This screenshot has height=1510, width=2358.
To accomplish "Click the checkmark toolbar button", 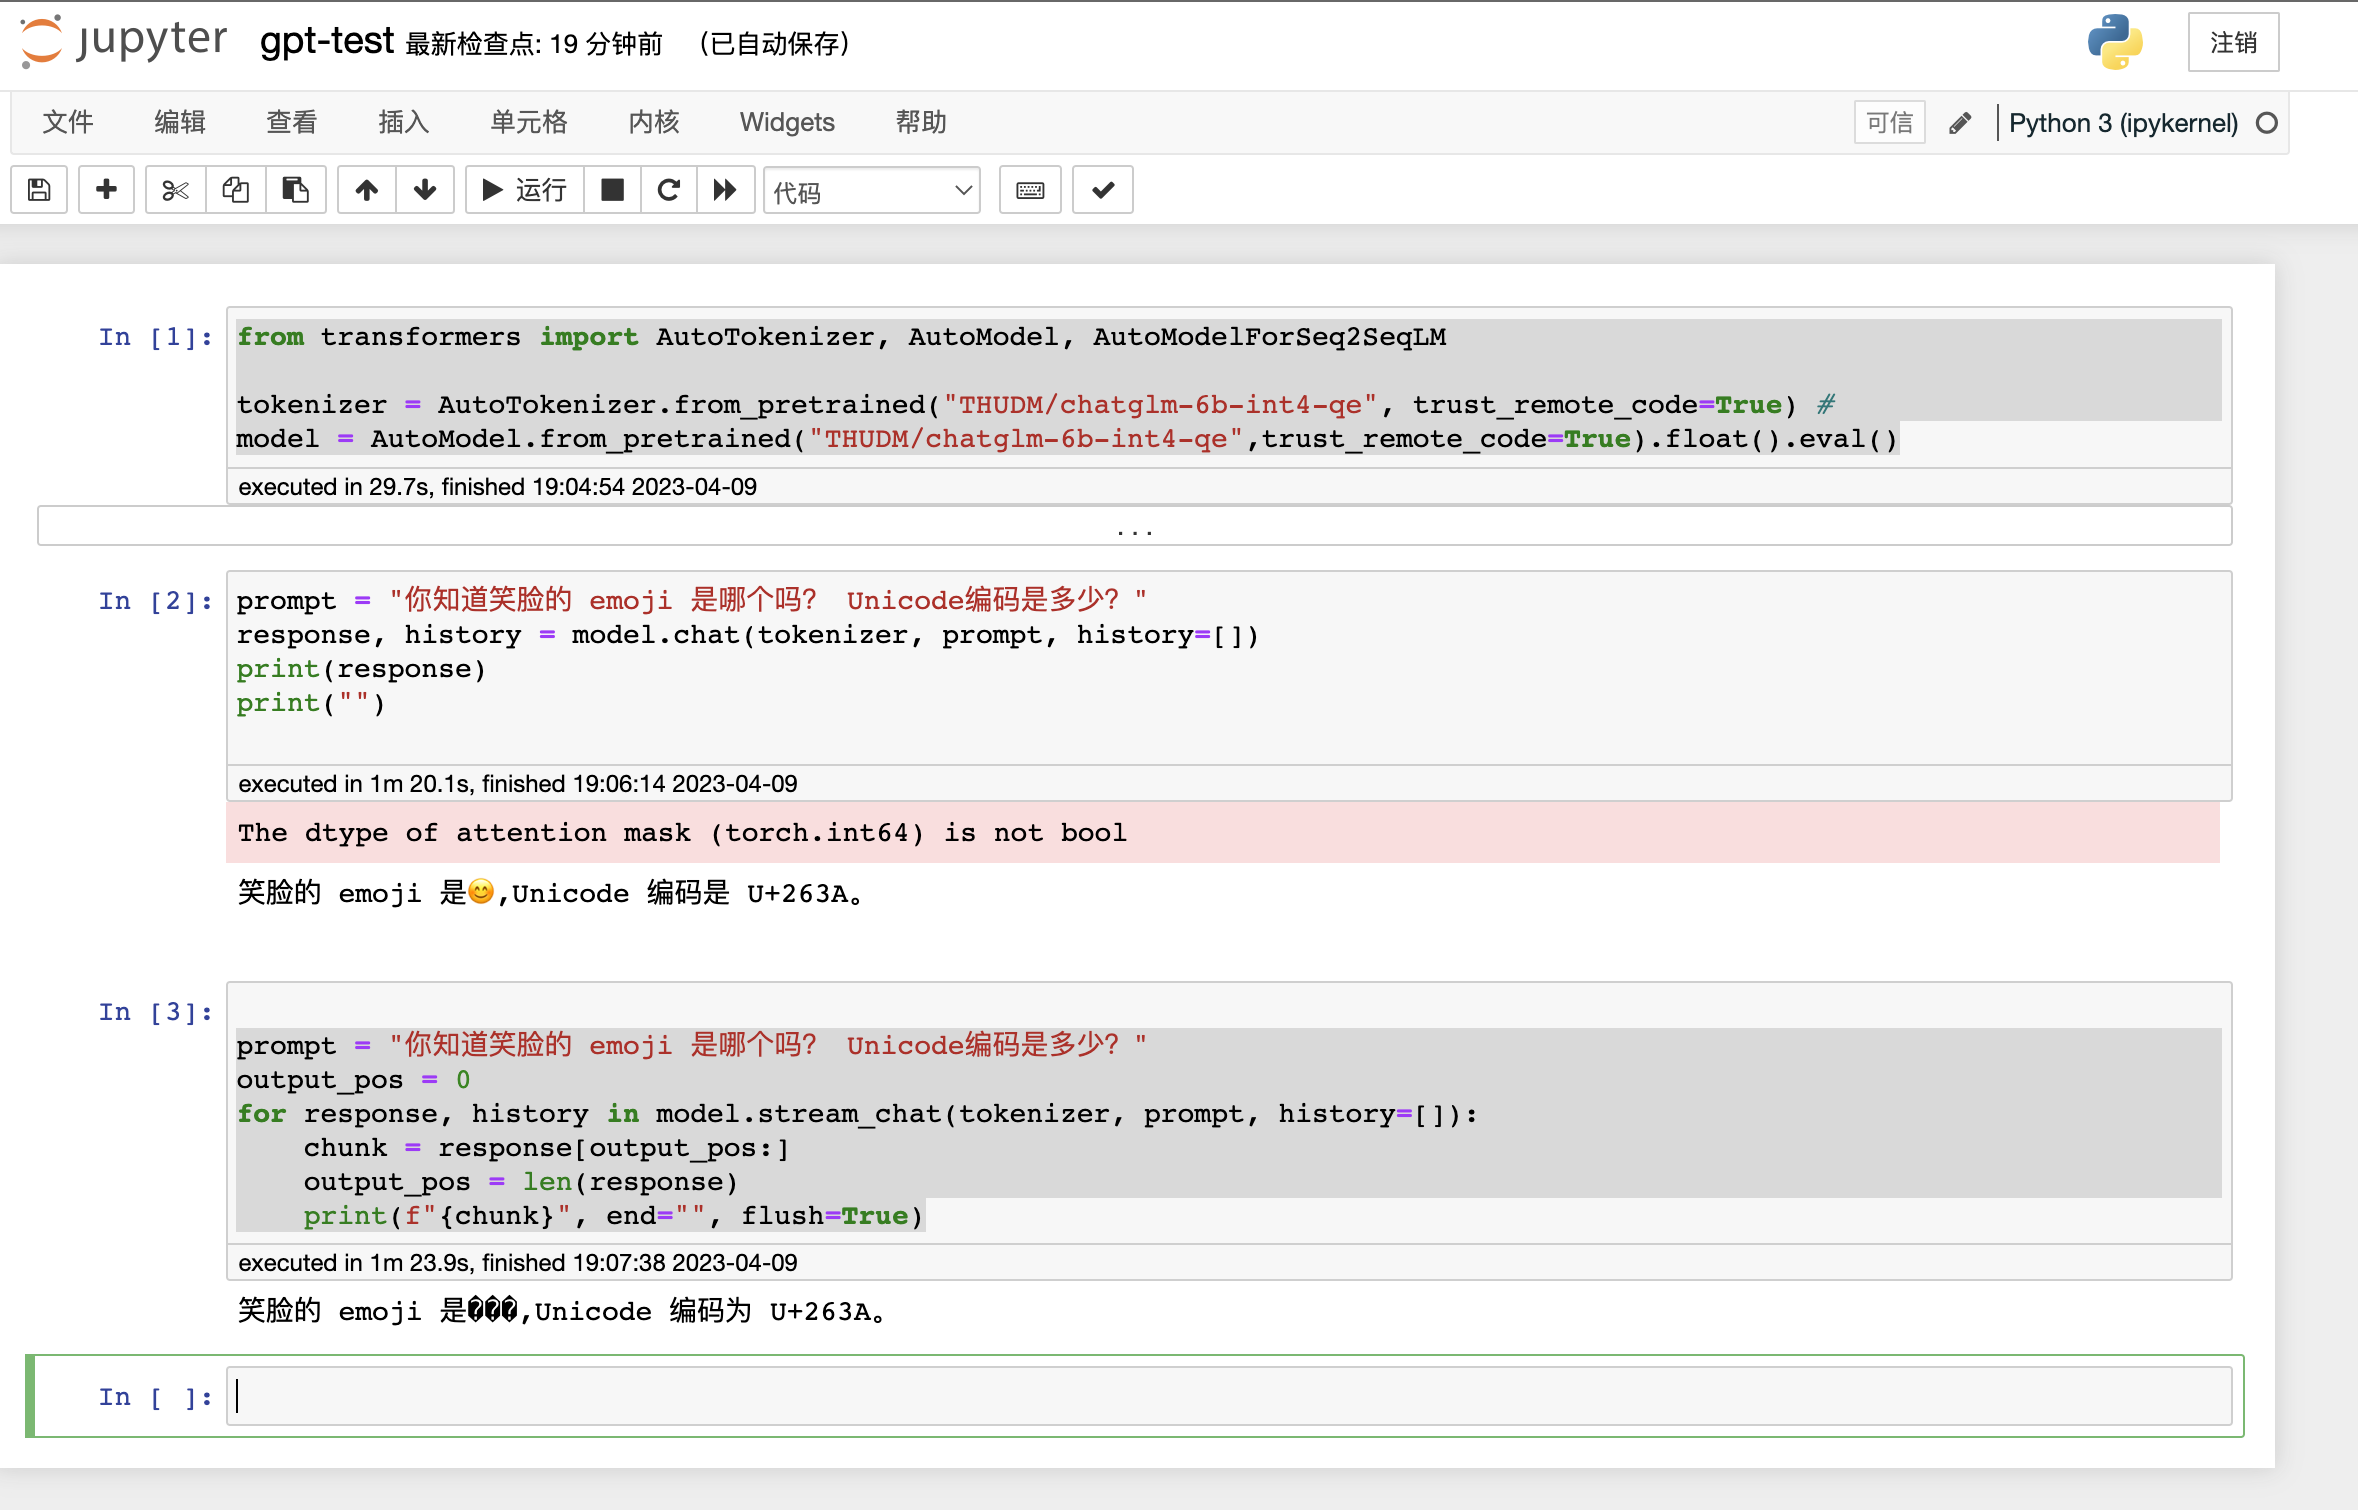I will [x=1103, y=190].
